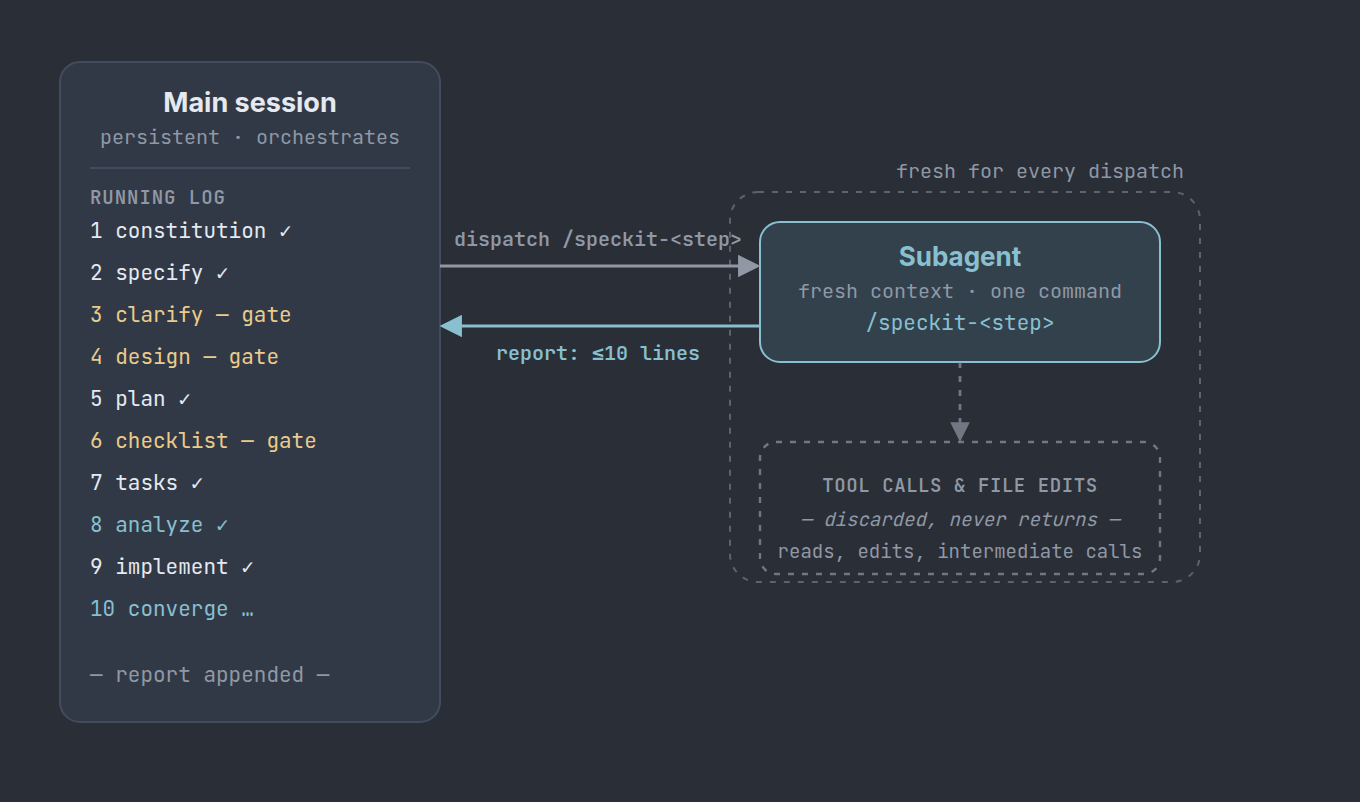Select the 'persistent · orchestrates' subtitle

(250, 137)
